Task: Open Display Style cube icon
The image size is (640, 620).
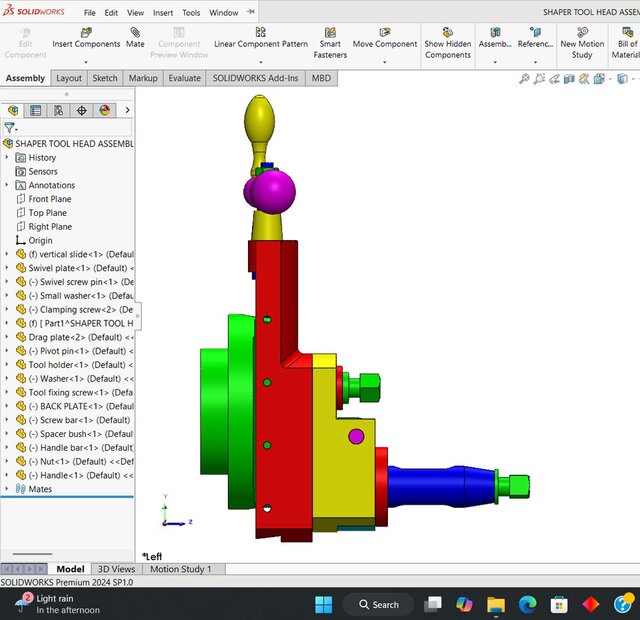Action: point(622,78)
